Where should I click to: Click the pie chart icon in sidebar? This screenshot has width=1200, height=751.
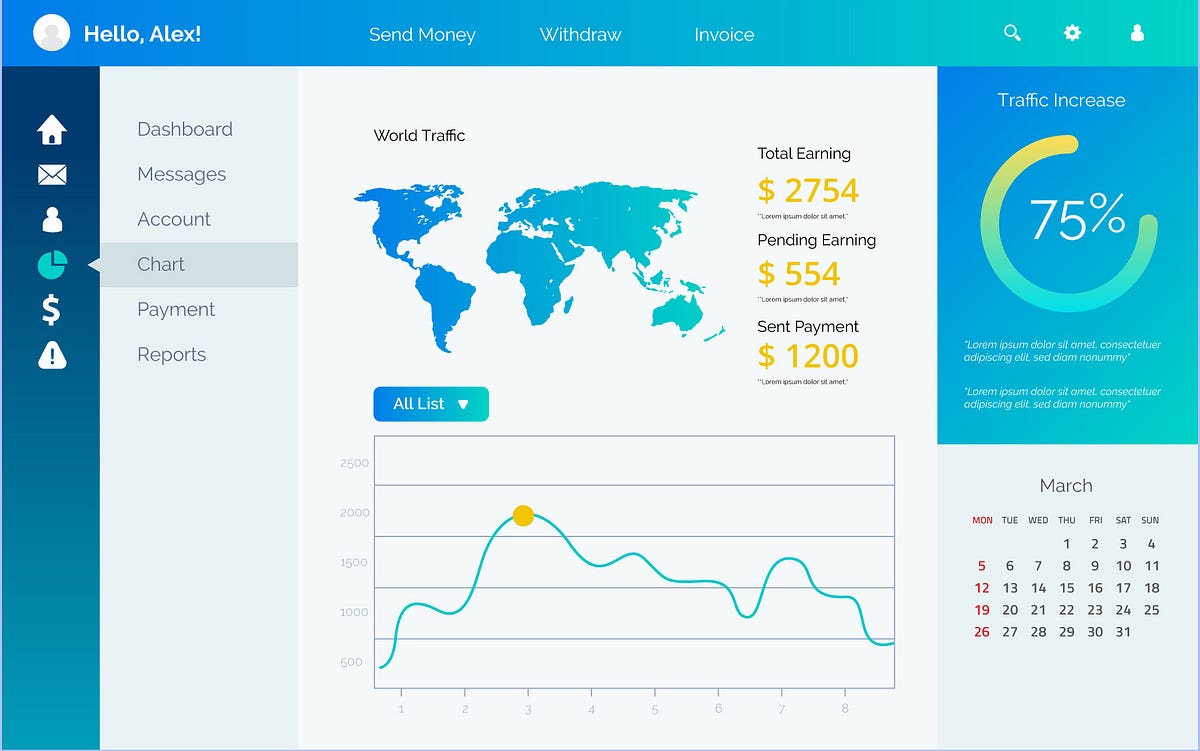point(51,264)
